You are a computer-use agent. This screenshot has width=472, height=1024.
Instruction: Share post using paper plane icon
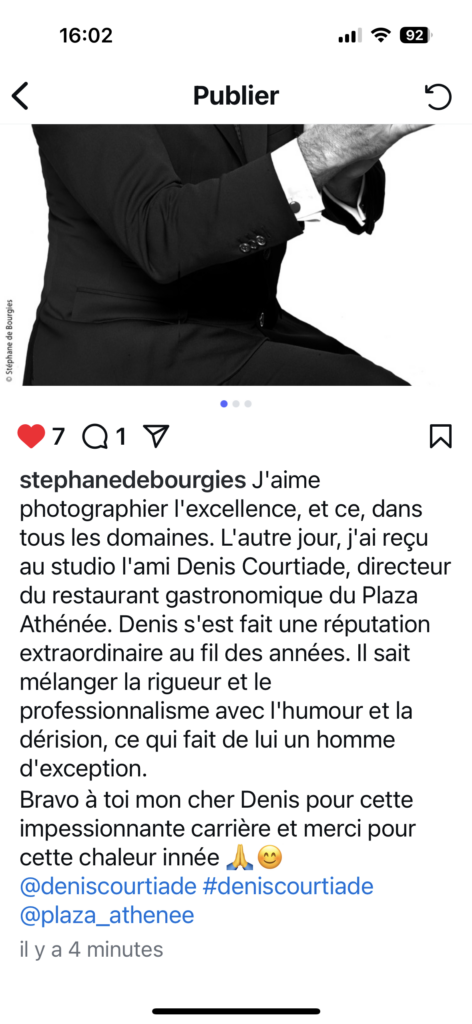pos(156,436)
